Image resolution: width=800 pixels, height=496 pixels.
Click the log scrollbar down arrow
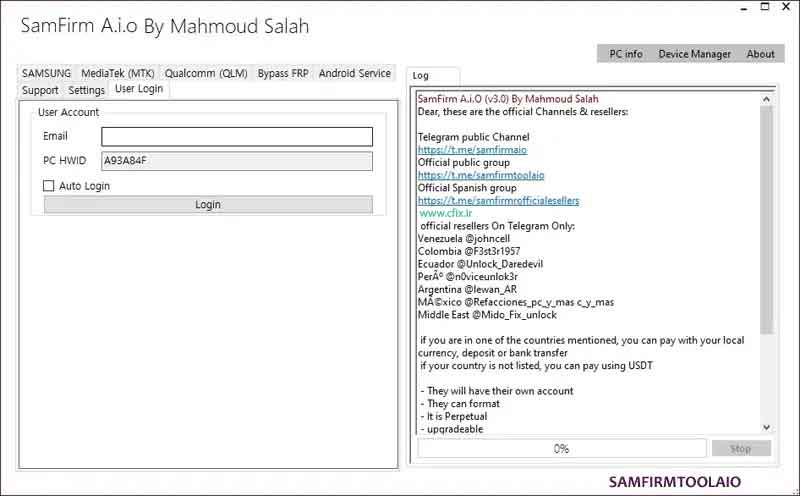click(766, 427)
